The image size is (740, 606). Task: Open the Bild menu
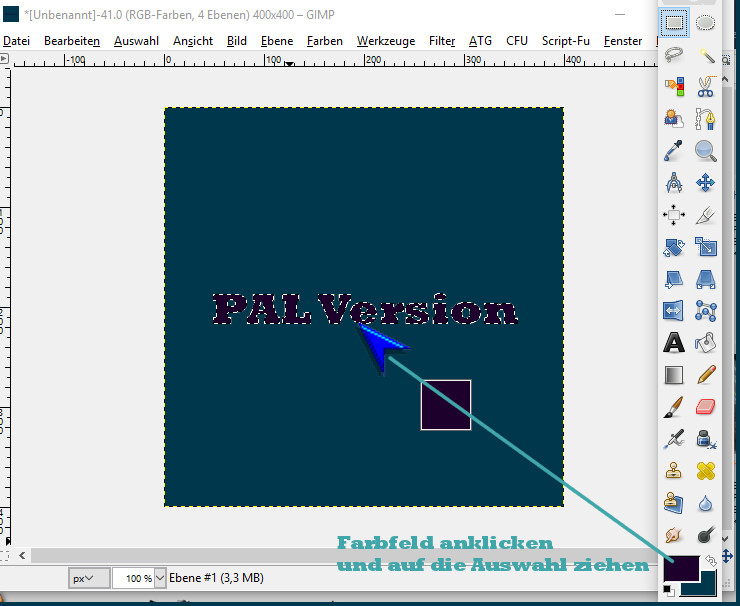click(x=236, y=41)
